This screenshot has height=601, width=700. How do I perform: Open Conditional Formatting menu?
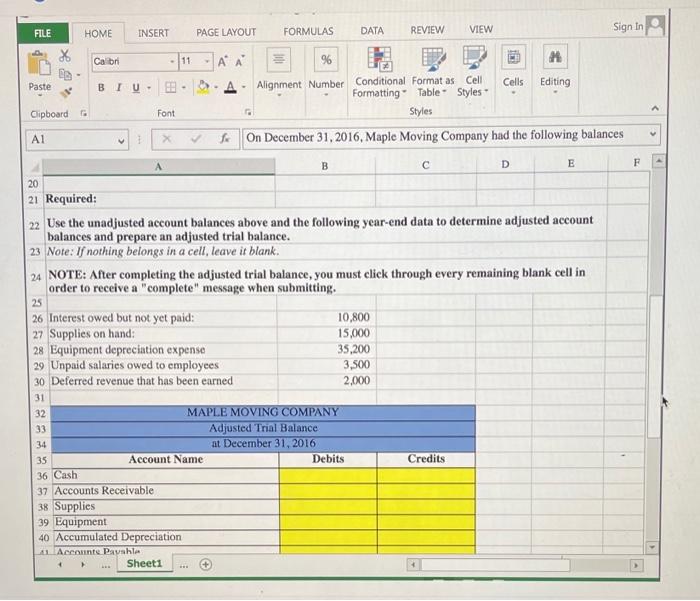379,72
